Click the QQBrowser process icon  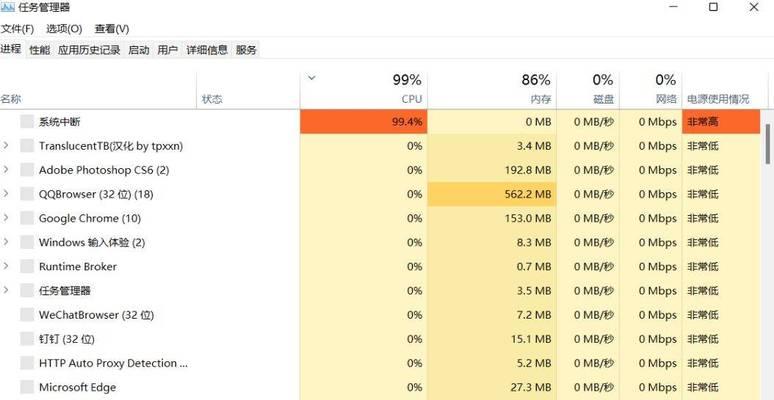click(27, 194)
